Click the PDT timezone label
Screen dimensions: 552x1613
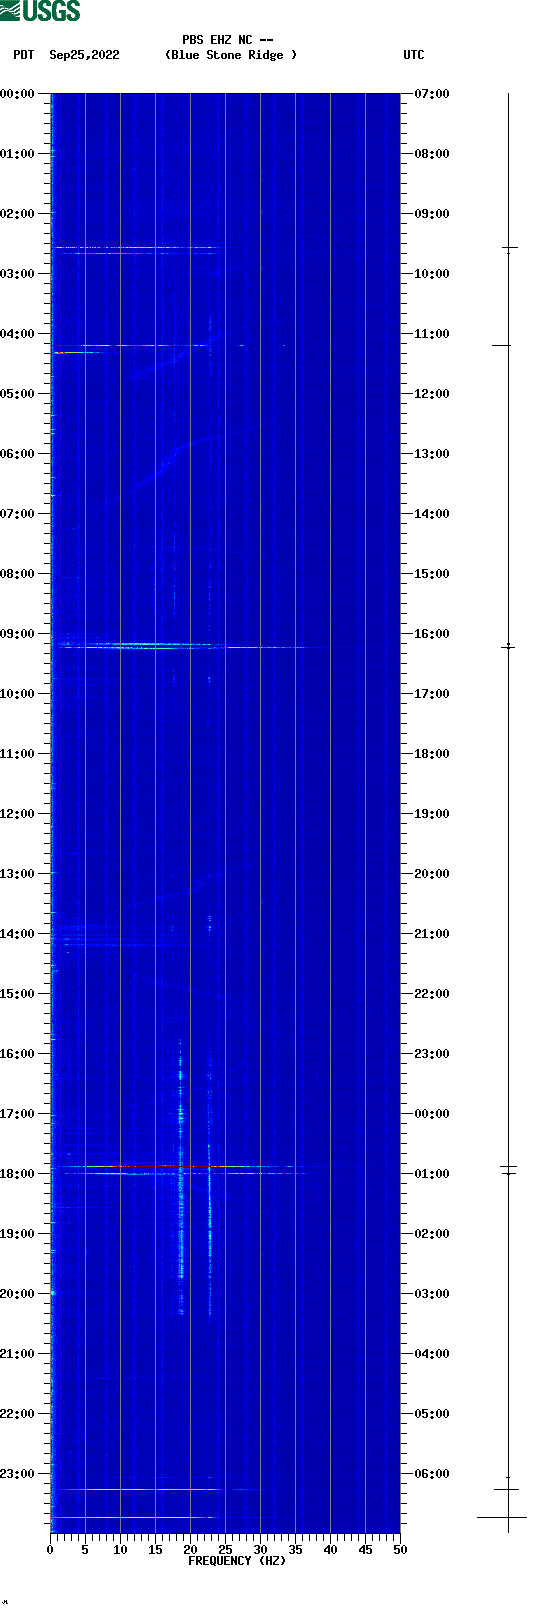coord(23,55)
